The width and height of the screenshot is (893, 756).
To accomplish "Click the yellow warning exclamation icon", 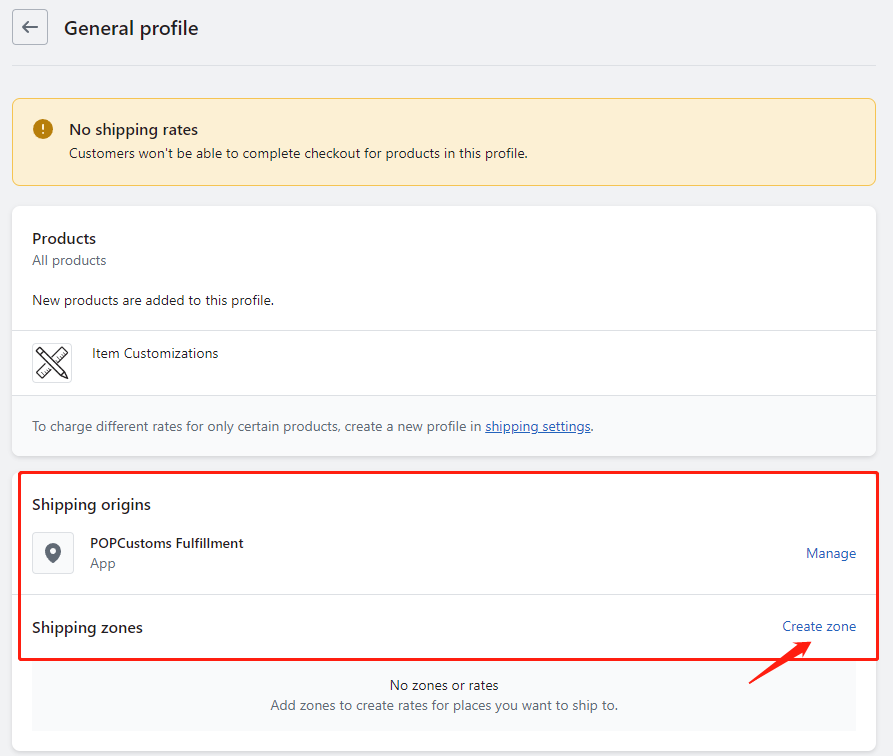I will [x=43, y=129].
